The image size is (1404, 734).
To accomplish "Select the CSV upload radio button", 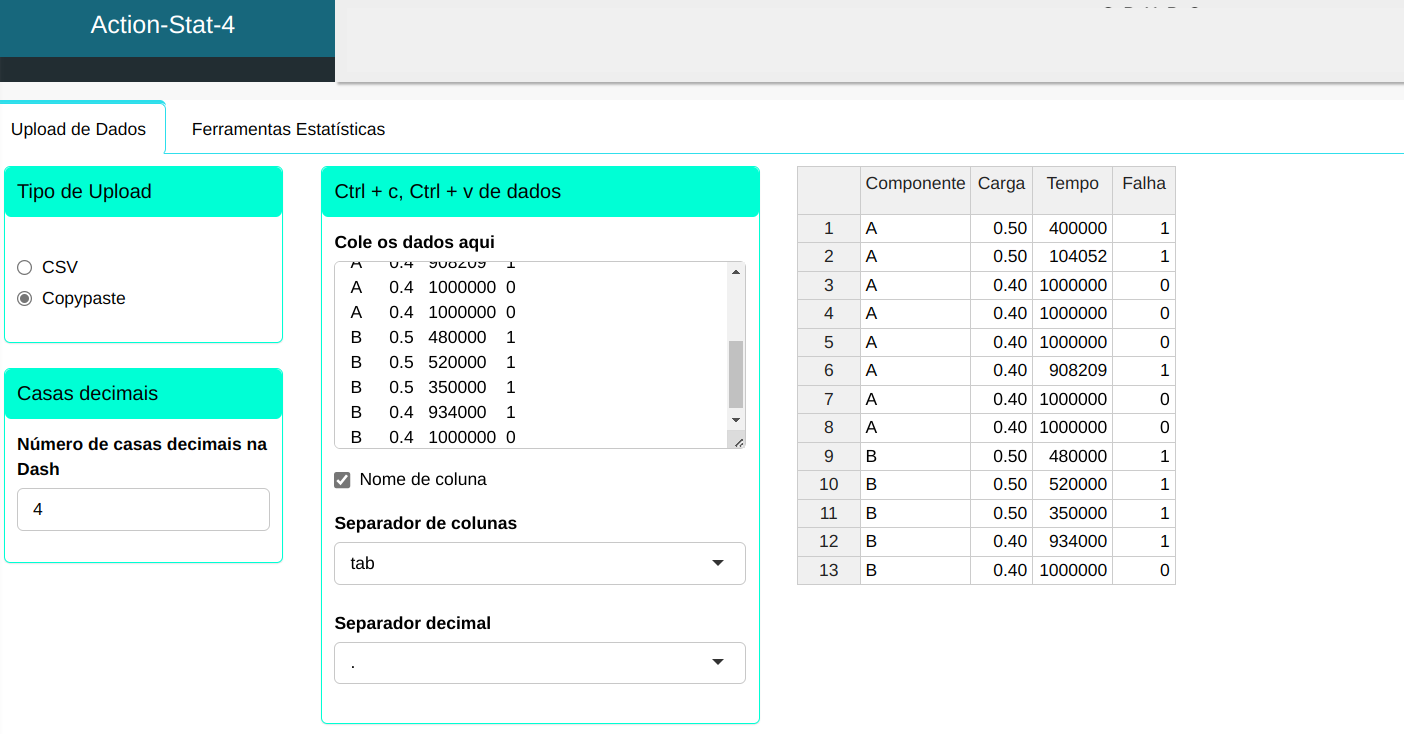I will point(25,267).
